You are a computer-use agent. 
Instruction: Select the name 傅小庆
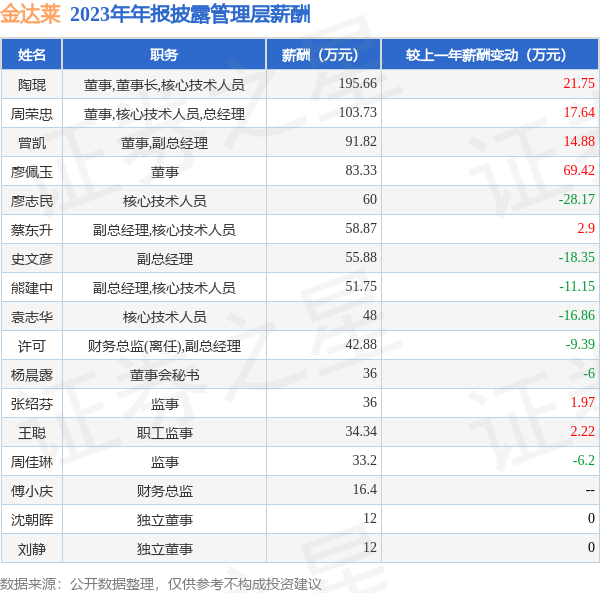32,491
